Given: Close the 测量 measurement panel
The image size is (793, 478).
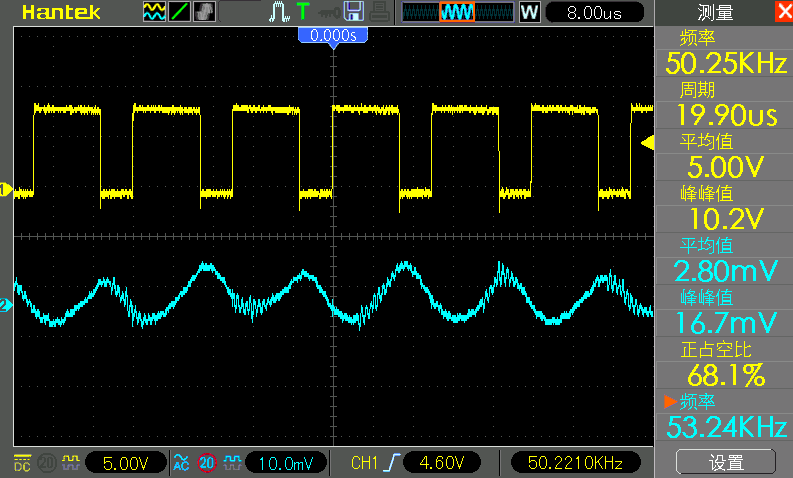Looking at the screenshot, I should point(782,12).
